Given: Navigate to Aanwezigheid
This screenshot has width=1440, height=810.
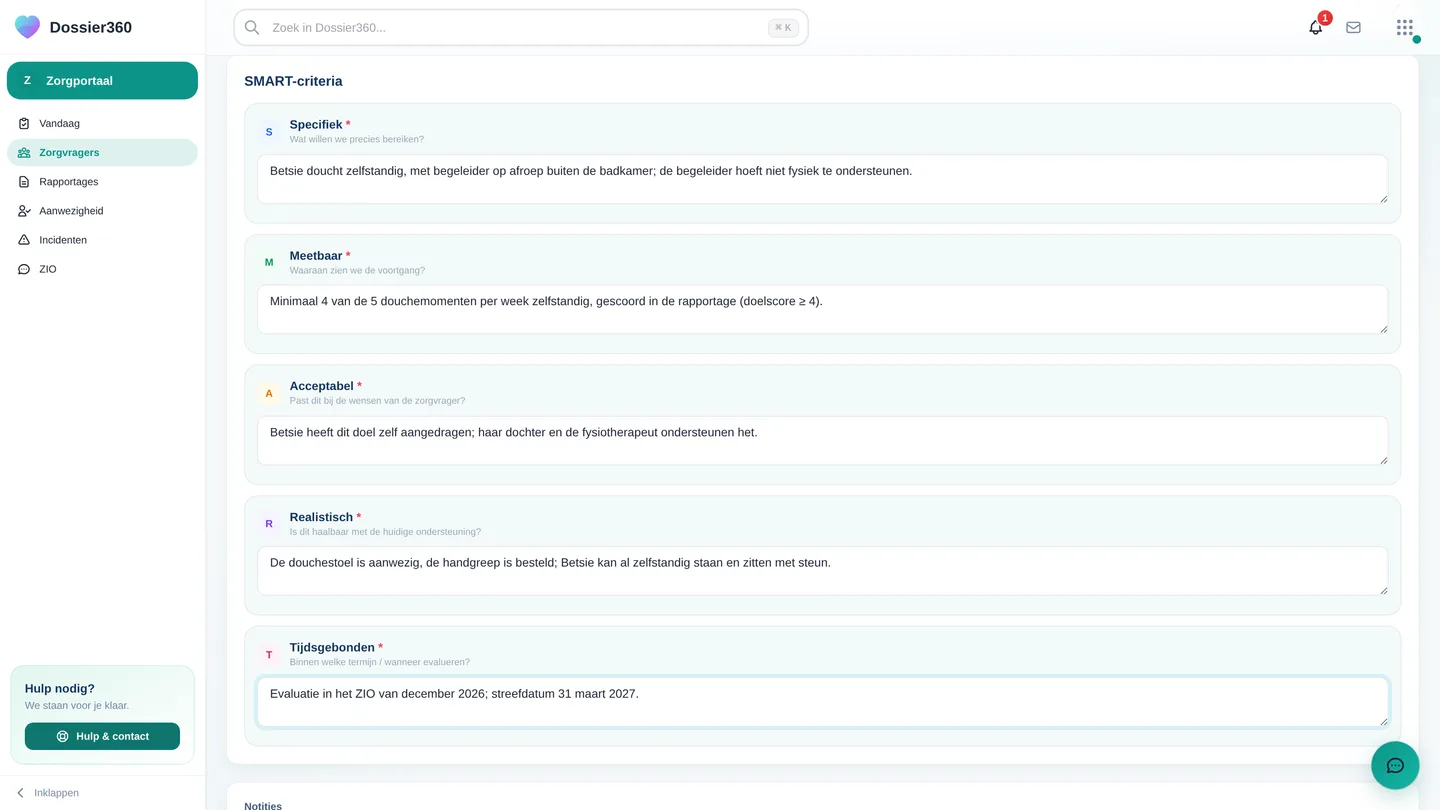Looking at the screenshot, I should [102, 211].
